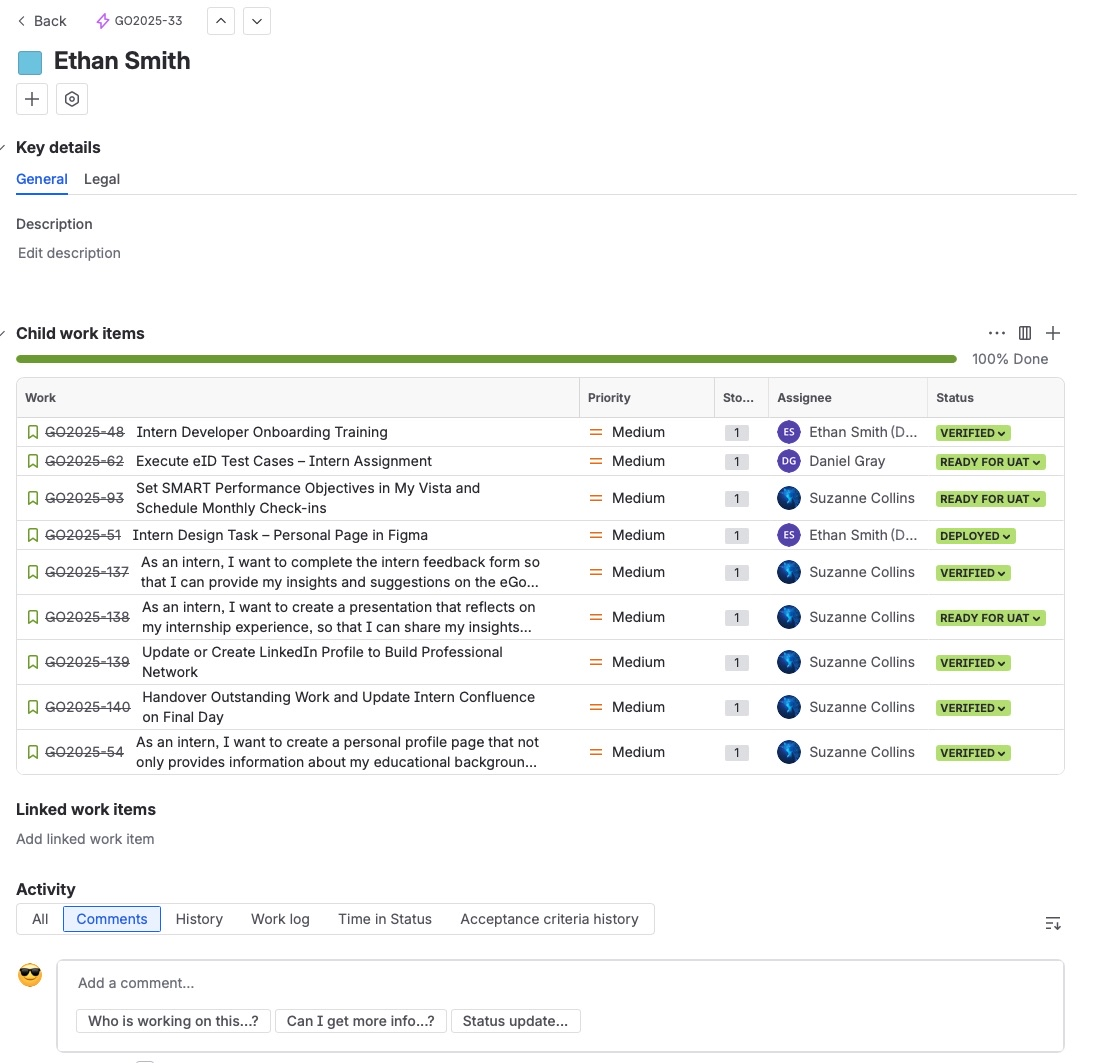Add a child work item with the plus icon
This screenshot has height=1063, width=1099.
(x=1052, y=333)
